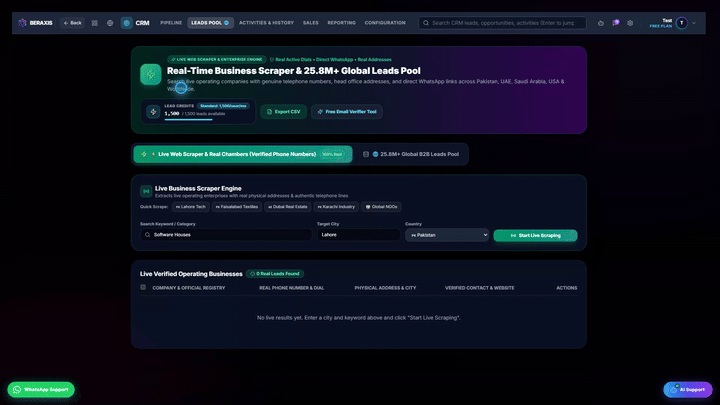Viewport: 720px width, 405px height.
Task: Select the Leads Pool tab
Action: click(210, 23)
